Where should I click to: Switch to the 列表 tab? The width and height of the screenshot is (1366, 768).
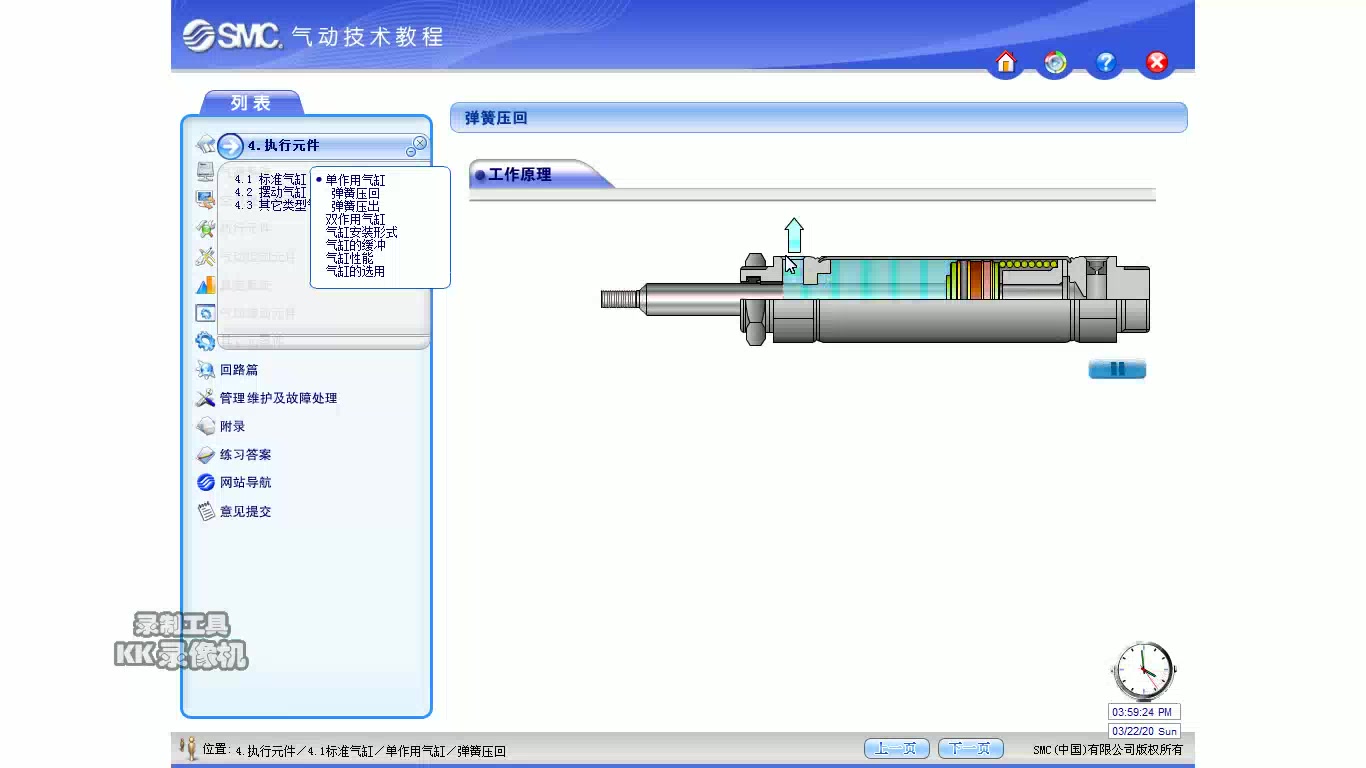pos(251,103)
